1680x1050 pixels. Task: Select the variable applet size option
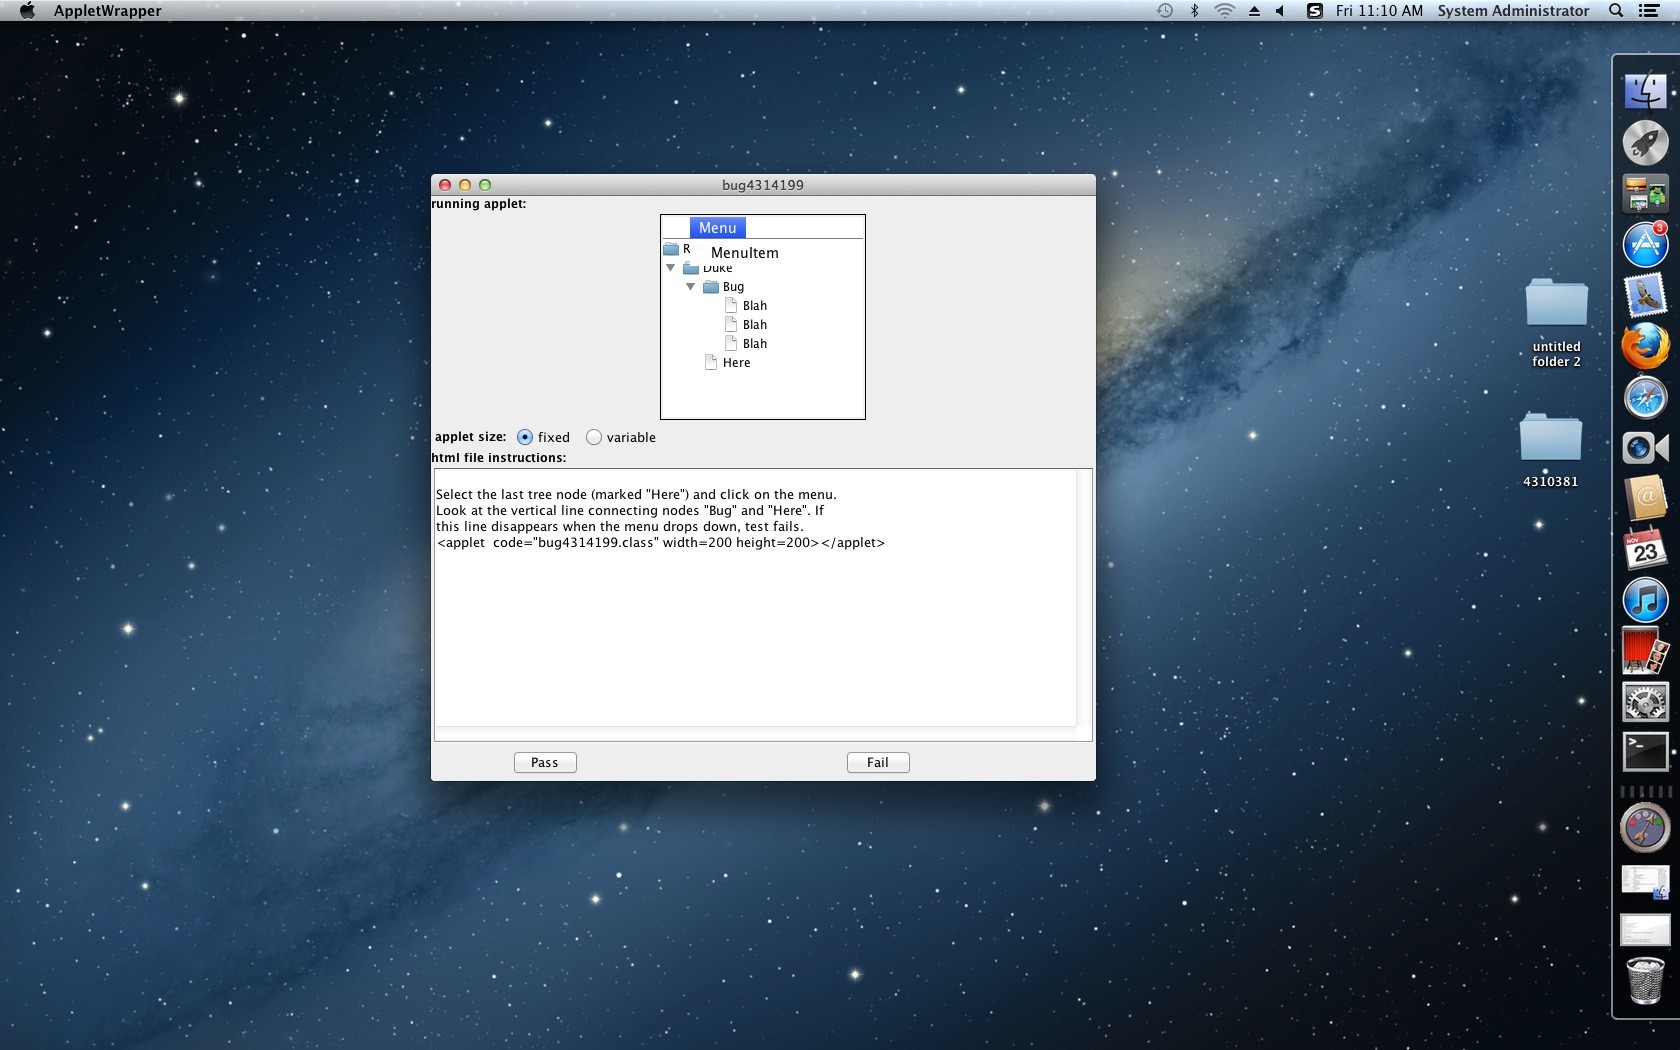click(594, 437)
